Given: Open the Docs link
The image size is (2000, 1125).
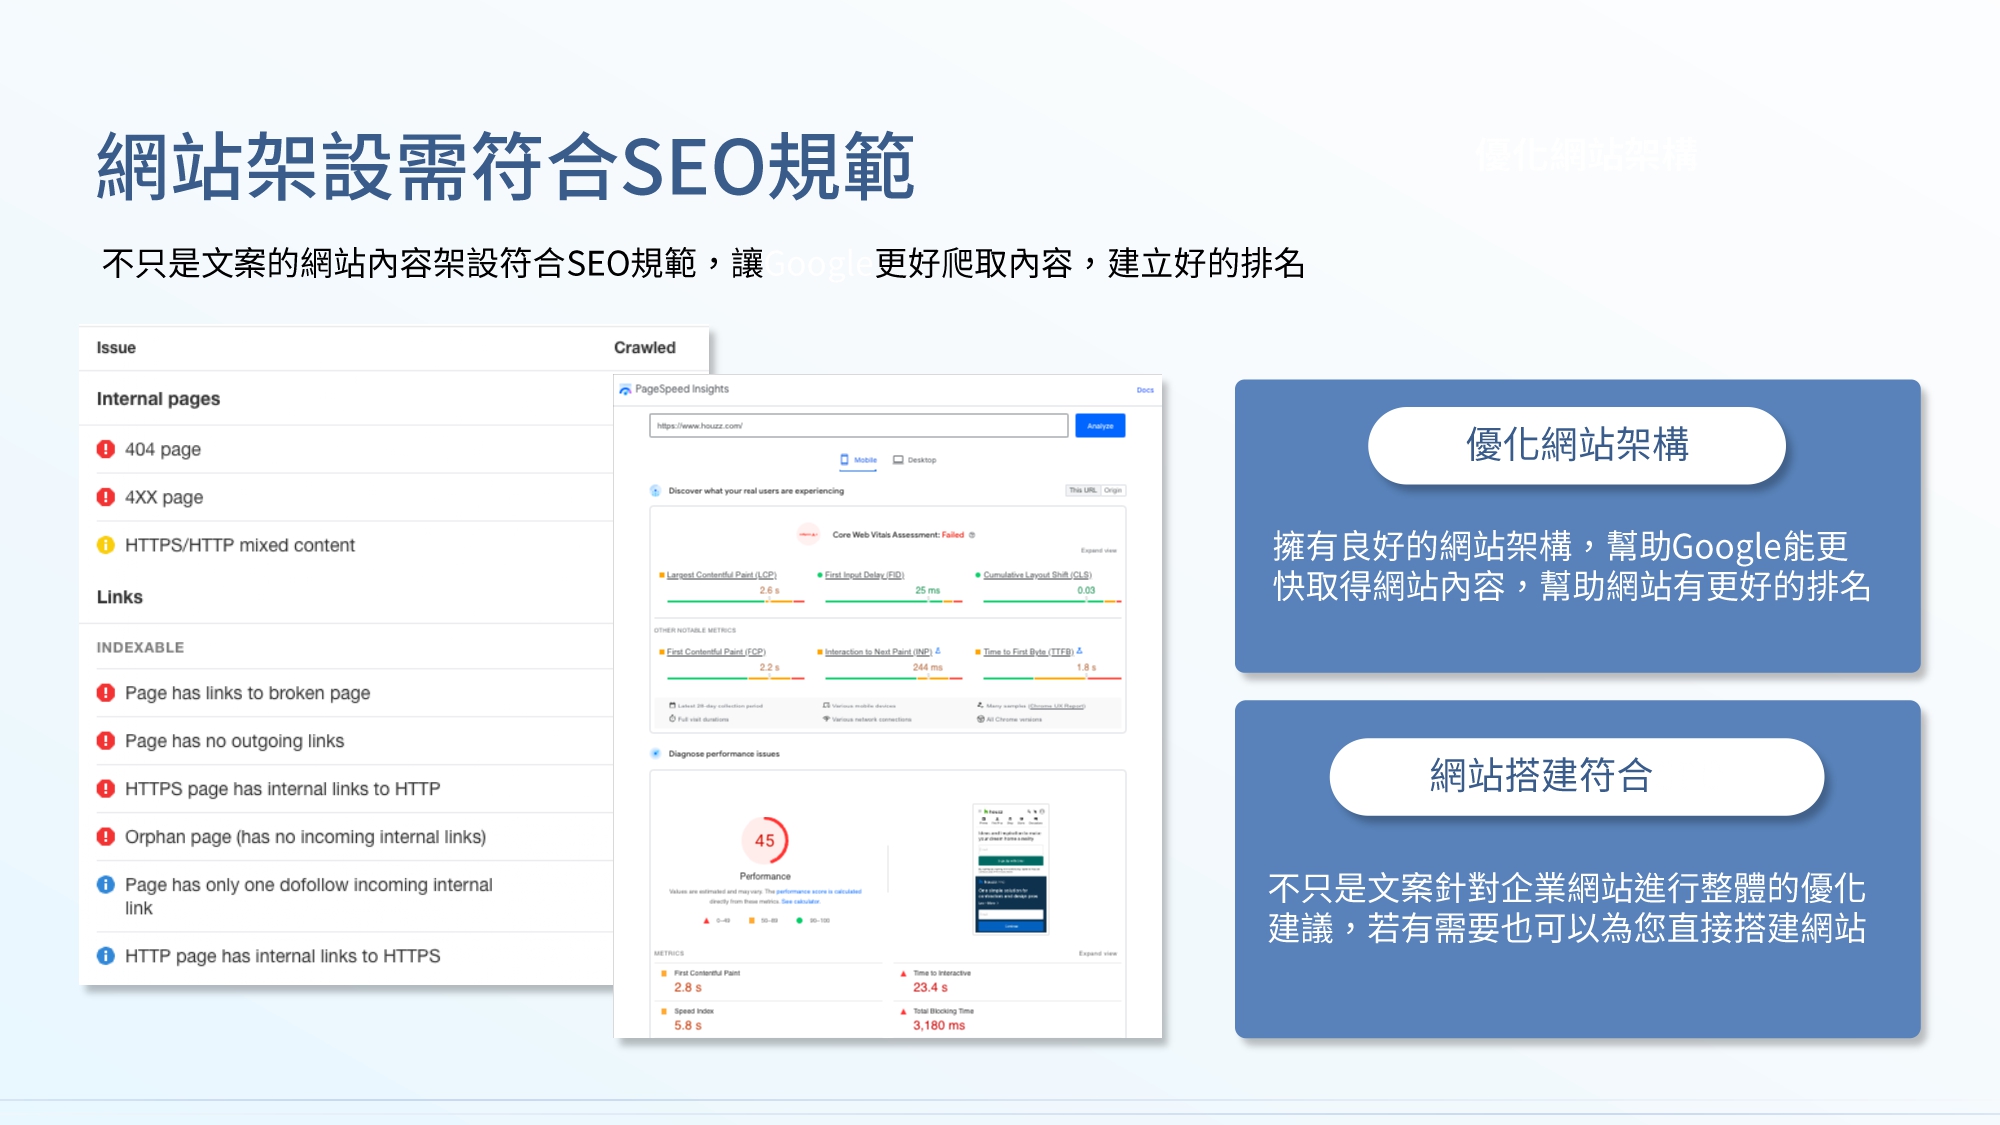Looking at the screenshot, I should pos(1145,390).
